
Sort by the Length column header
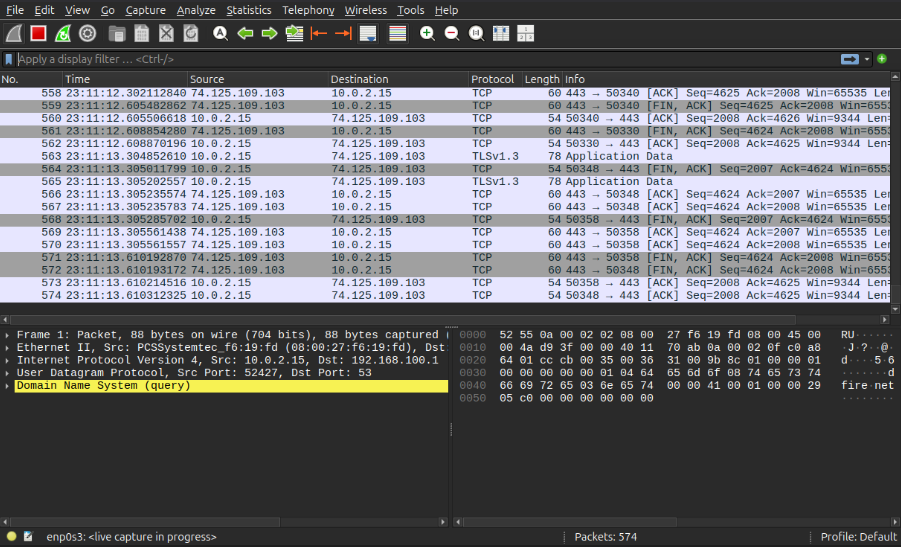pos(542,79)
